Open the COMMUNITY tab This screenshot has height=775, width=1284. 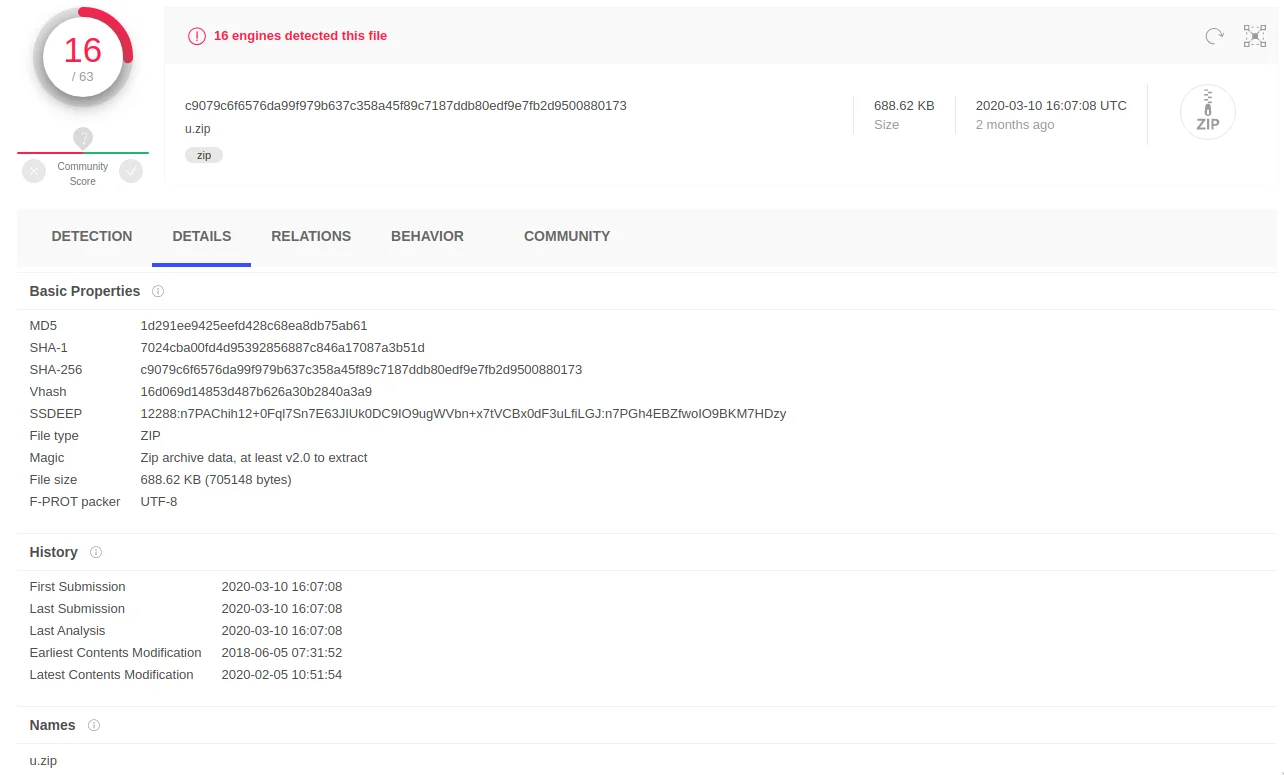(567, 237)
